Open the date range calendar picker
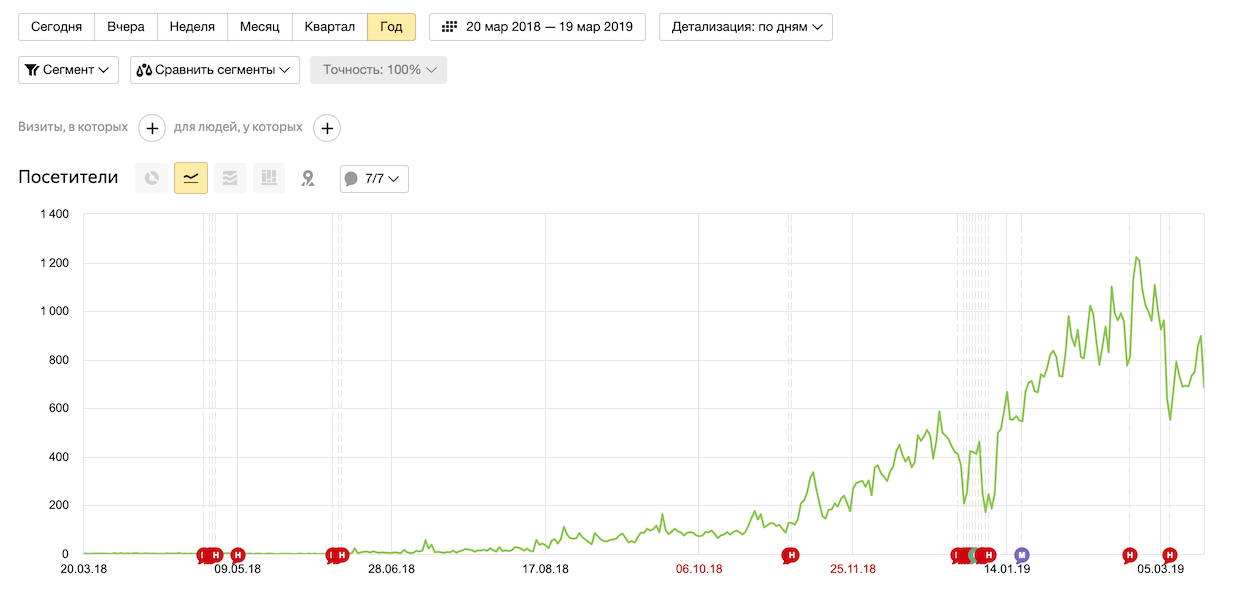 click(x=537, y=27)
